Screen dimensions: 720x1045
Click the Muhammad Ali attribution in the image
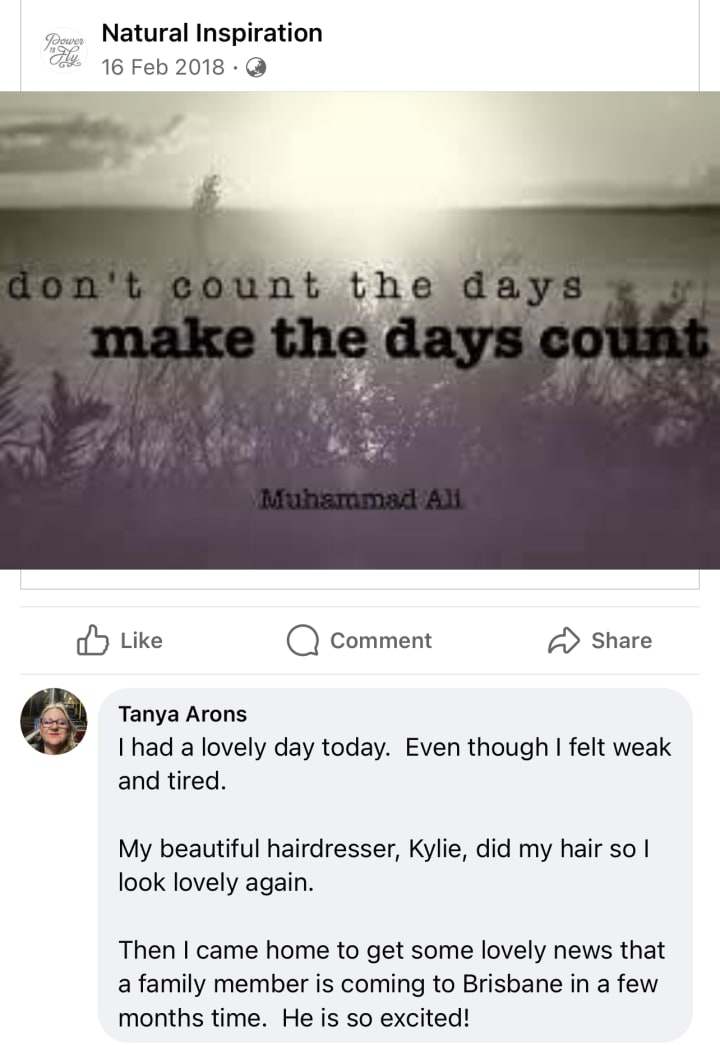pos(361,499)
